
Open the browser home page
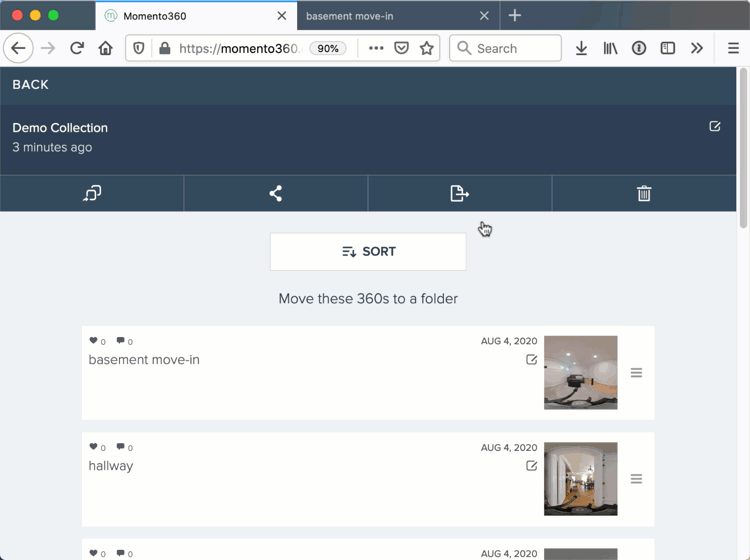[105, 48]
